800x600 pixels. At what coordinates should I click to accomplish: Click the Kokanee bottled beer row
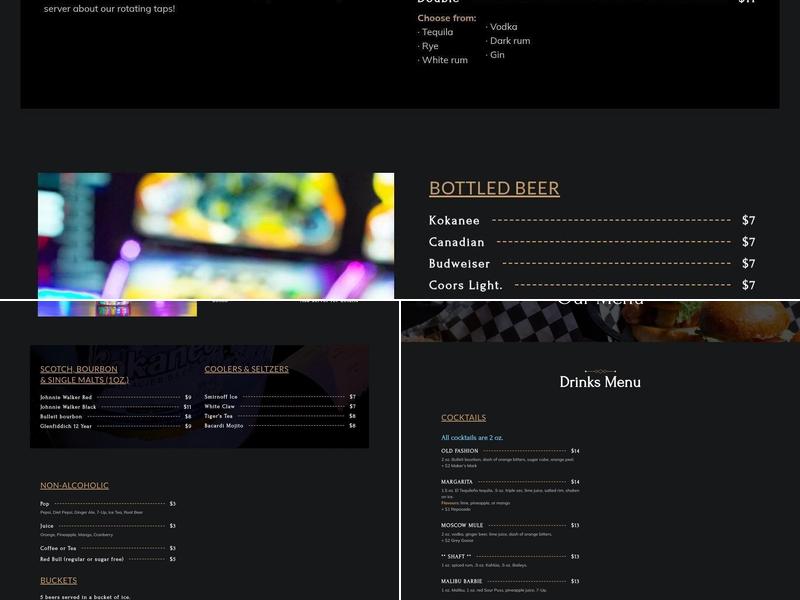click(455, 220)
